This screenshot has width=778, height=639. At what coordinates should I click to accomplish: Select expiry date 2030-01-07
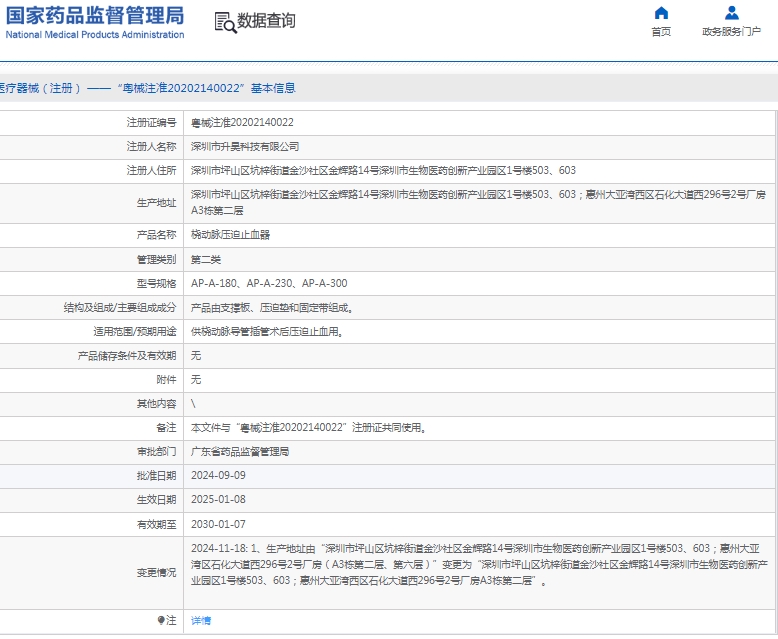(x=218, y=524)
